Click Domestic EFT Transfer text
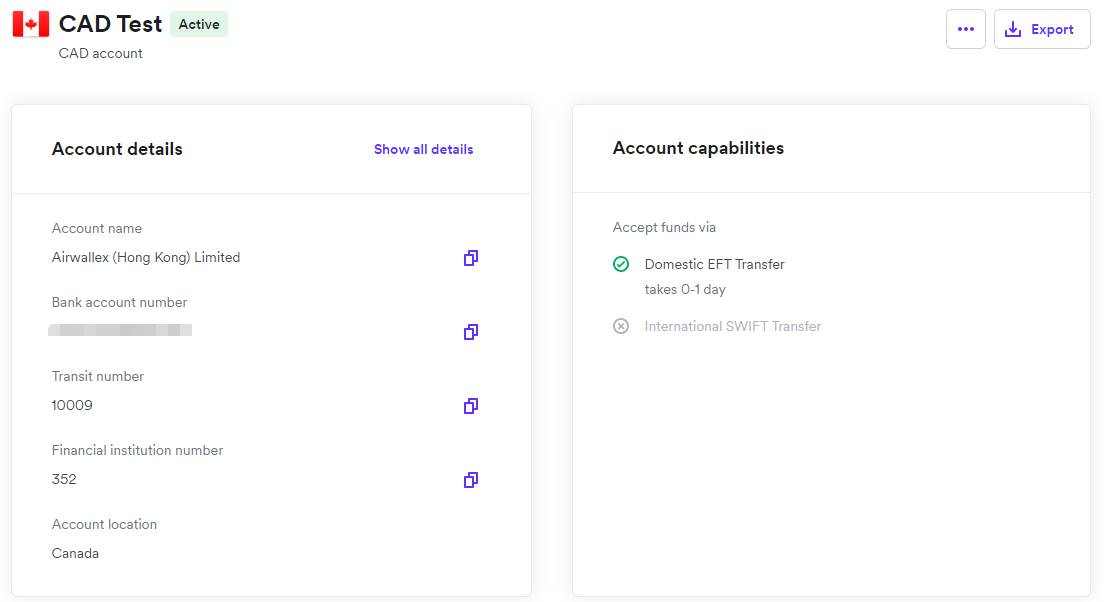This screenshot has width=1104, height=602. (714, 264)
